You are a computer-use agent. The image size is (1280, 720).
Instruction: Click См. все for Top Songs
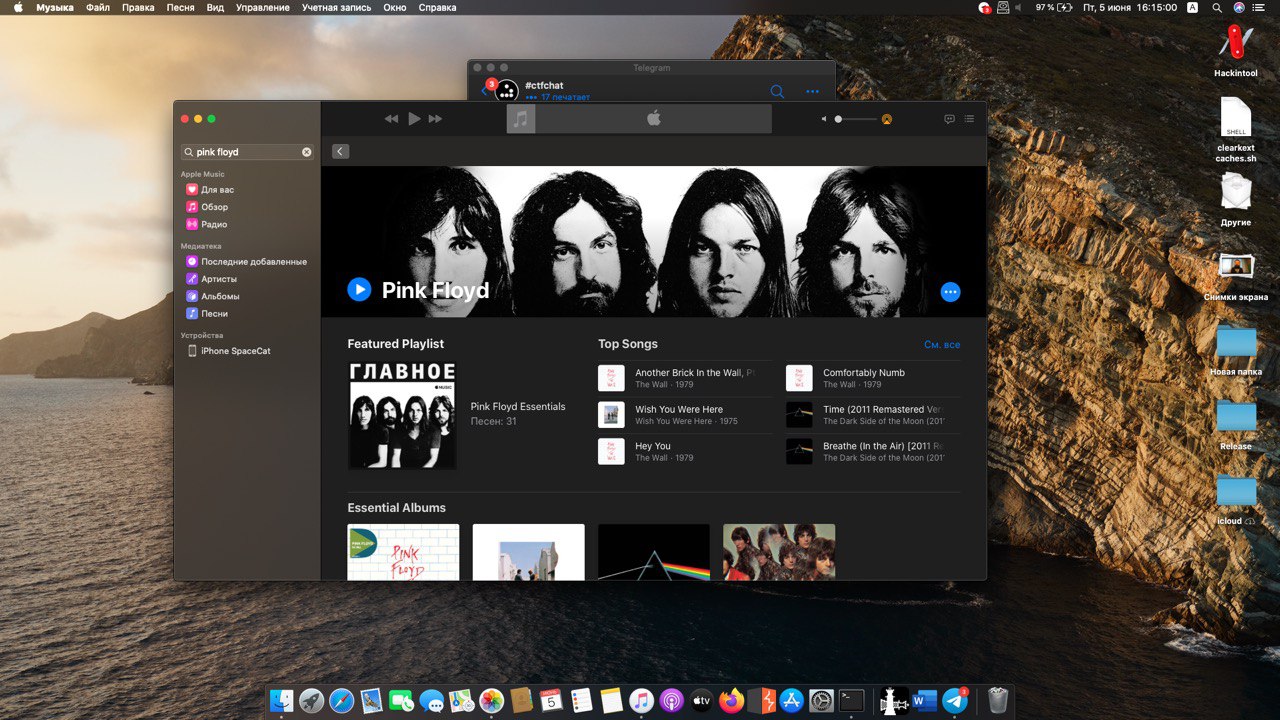(x=942, y=345)
